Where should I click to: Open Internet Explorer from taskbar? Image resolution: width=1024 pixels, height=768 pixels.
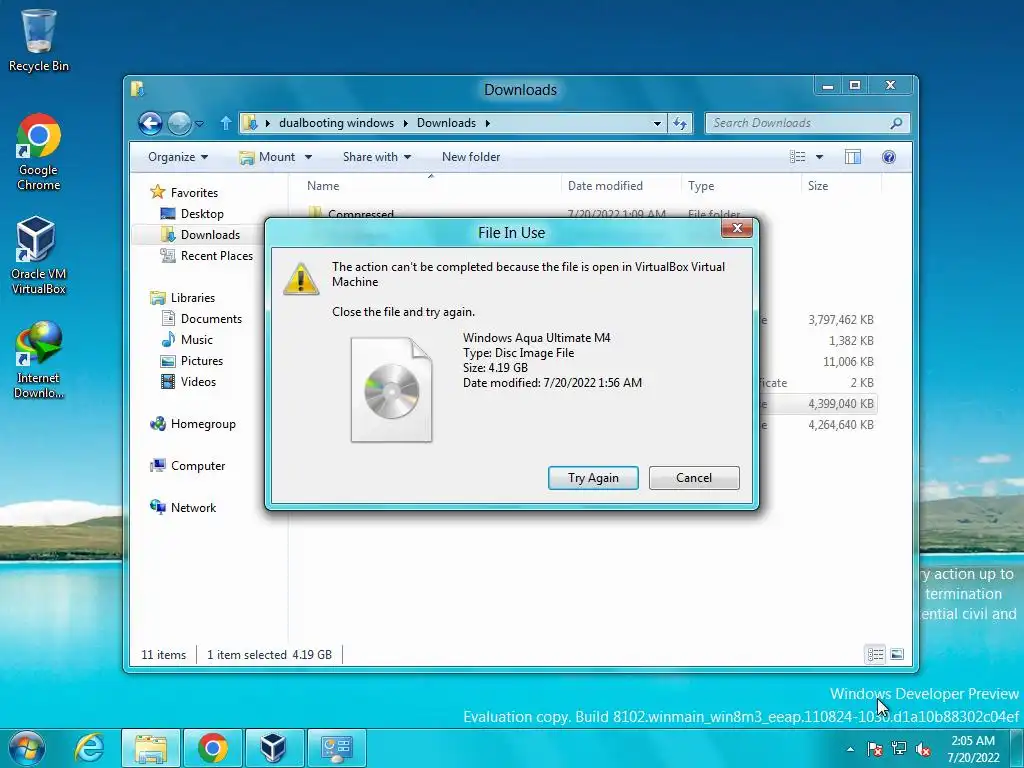click(x=89, y=748)
